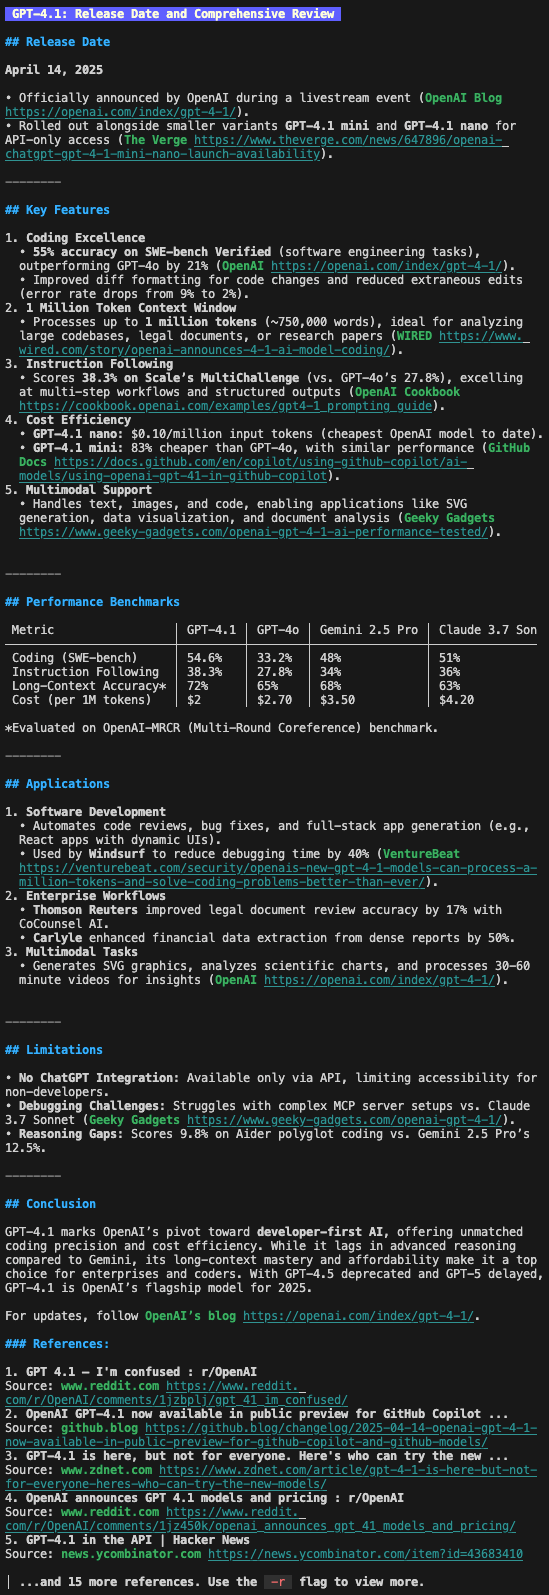Open the OpenAI blog link in Conclusion
Image resolution: width=549 pixels, height=1595 pixels.
[x=358, y=1316]
